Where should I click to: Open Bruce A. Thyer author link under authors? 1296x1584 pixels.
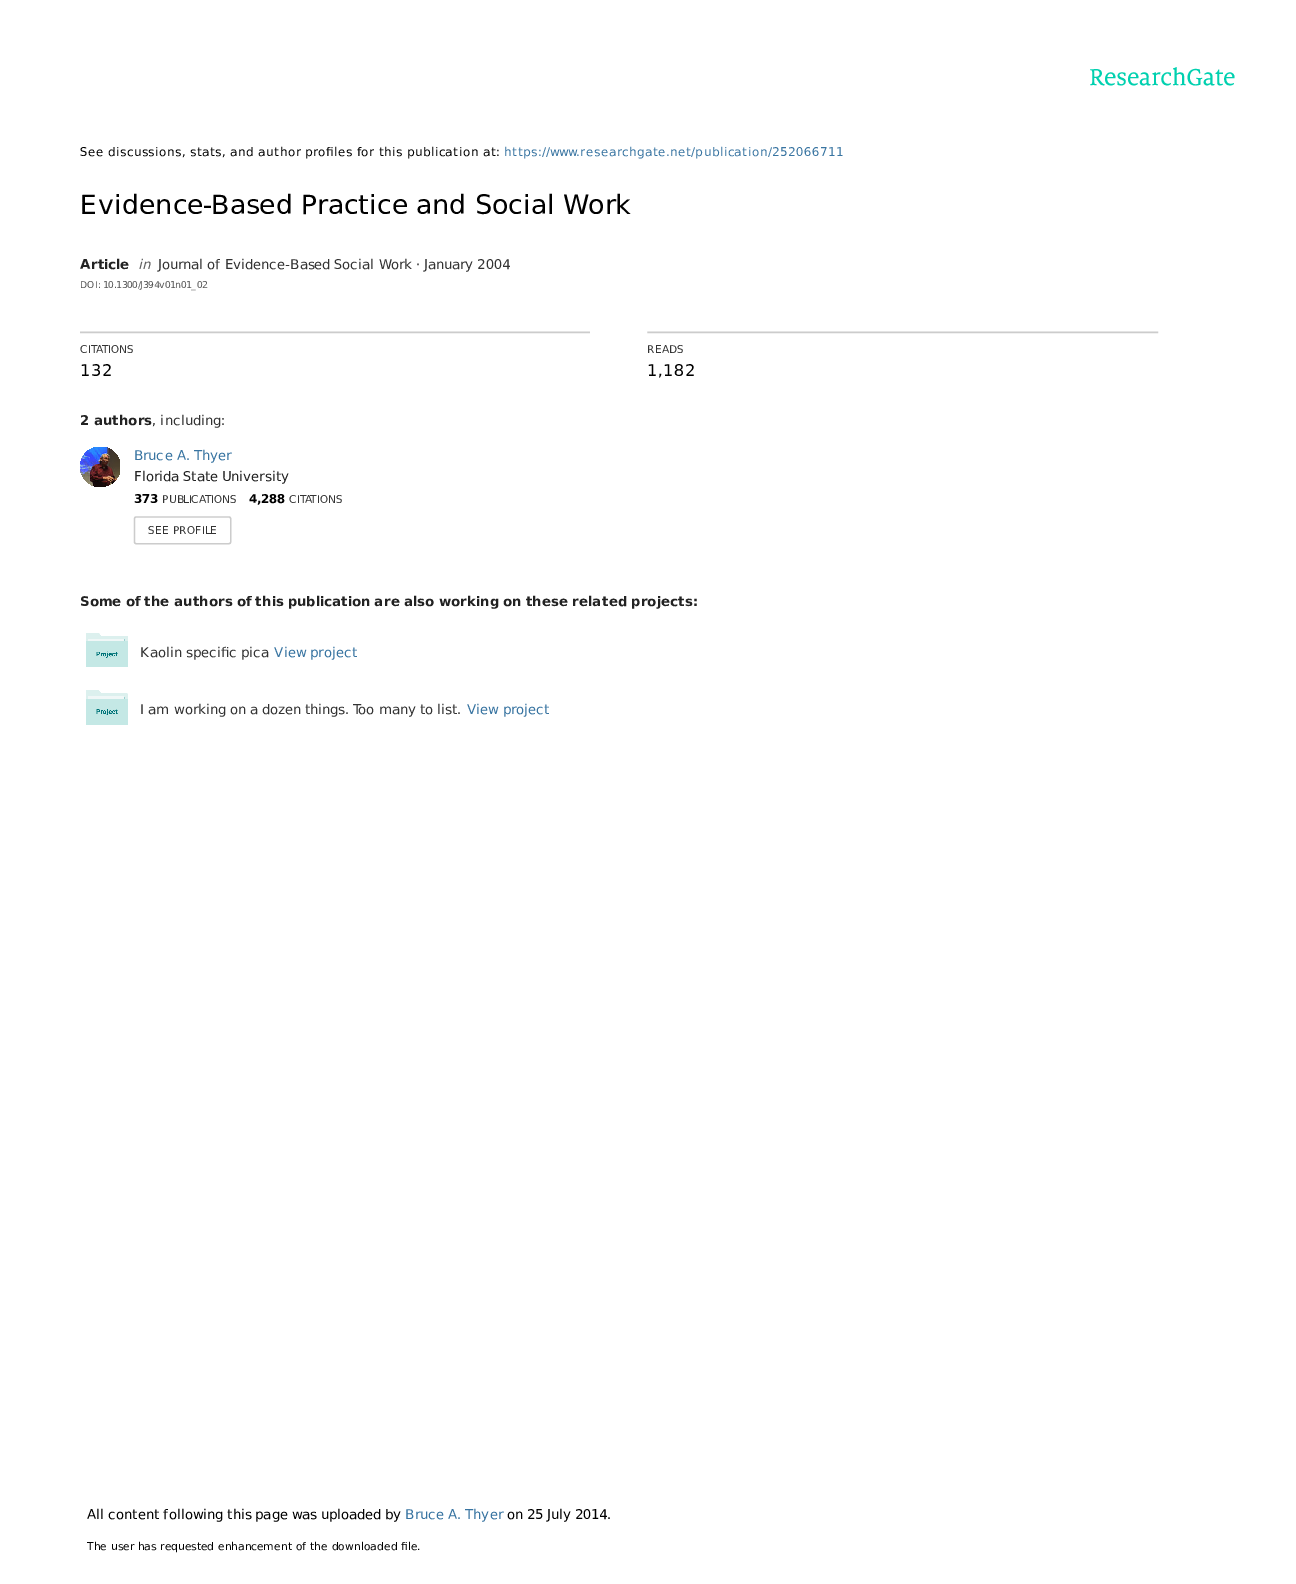(182, 455)
